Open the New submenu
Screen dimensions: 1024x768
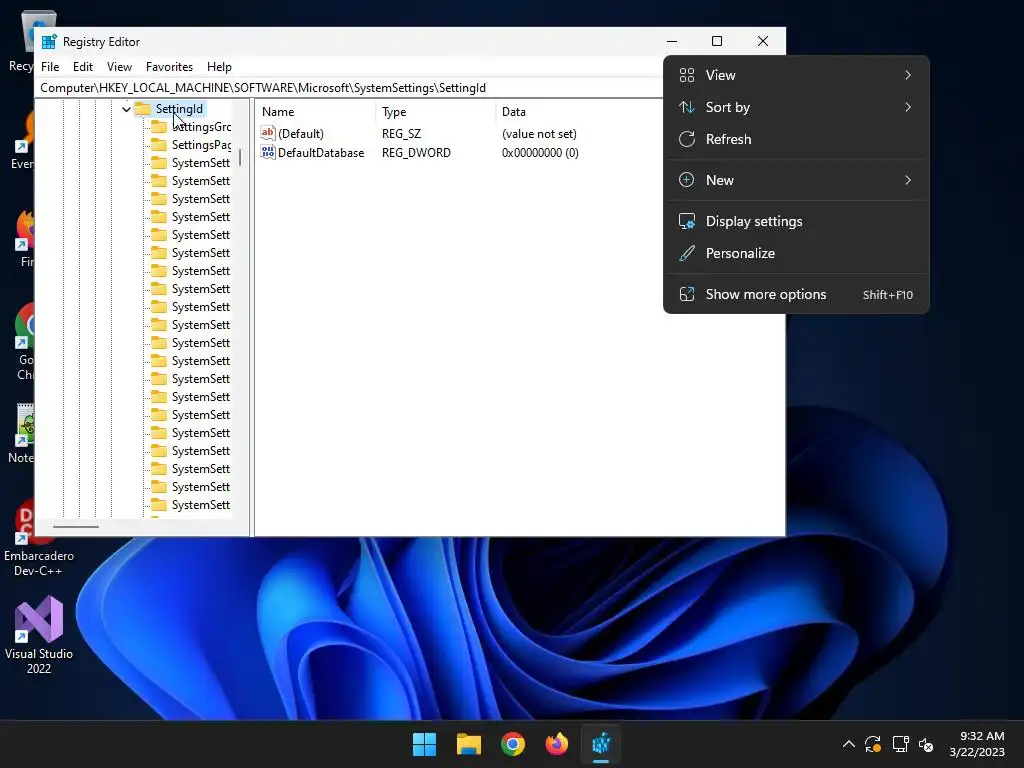[796, 180]
